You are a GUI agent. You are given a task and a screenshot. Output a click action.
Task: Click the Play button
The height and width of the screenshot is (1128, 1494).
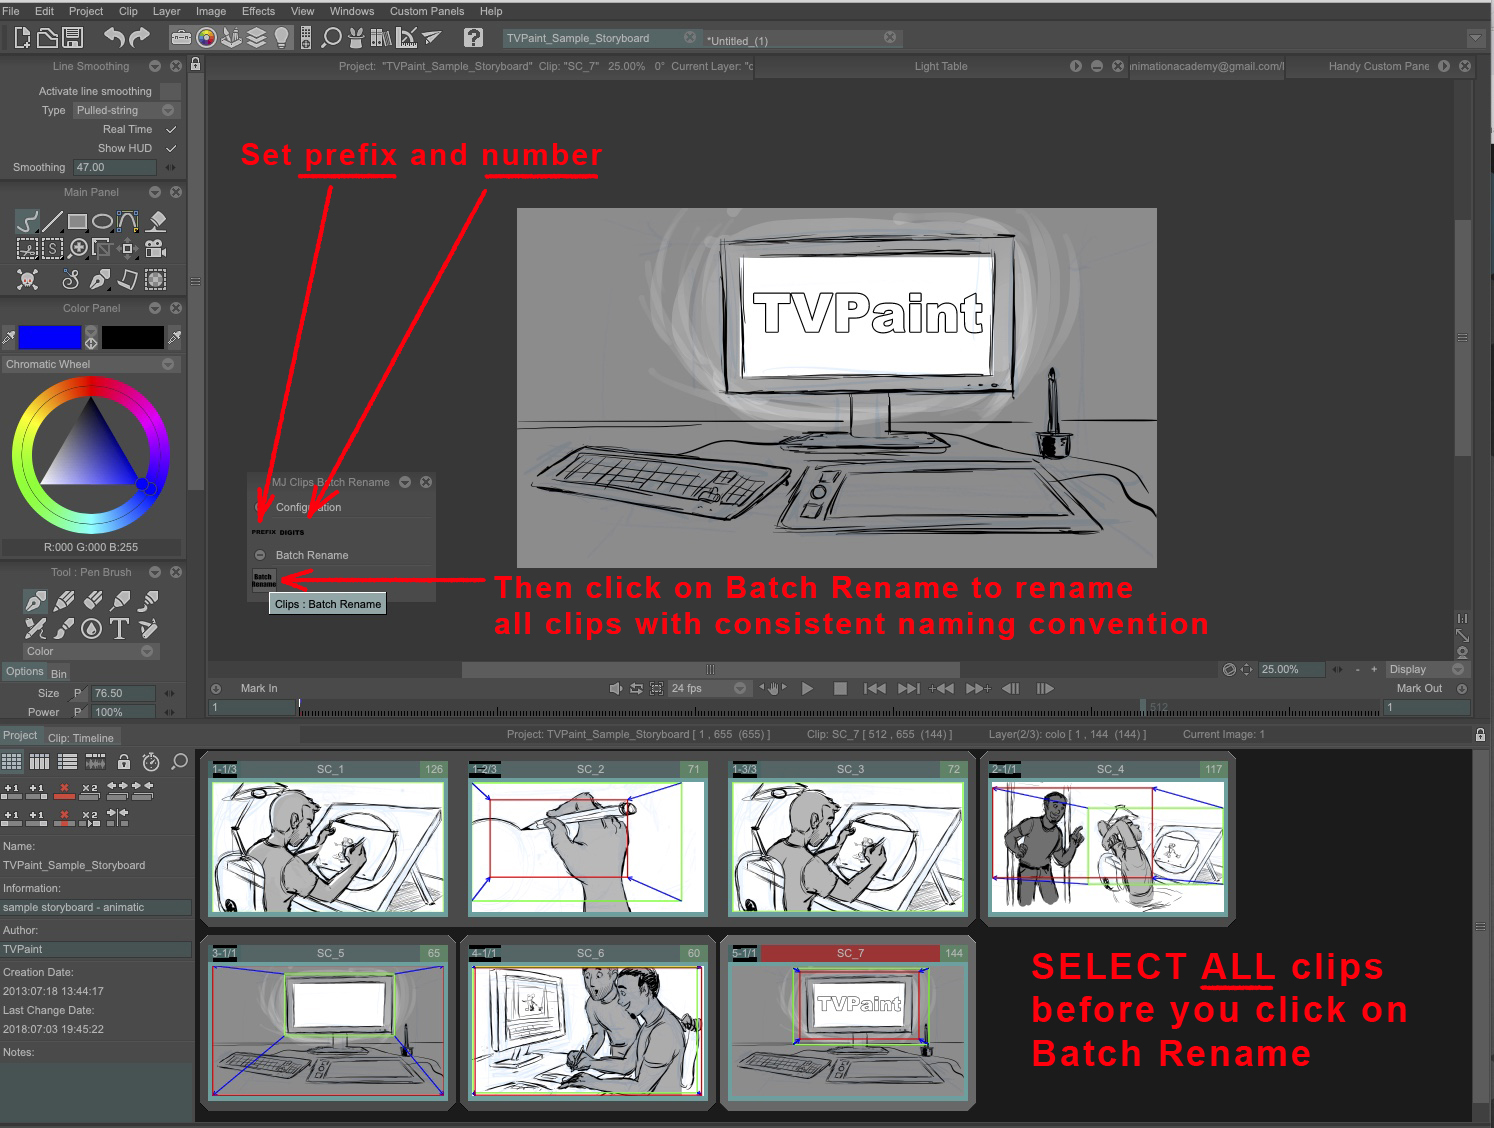tap(807, 688)
